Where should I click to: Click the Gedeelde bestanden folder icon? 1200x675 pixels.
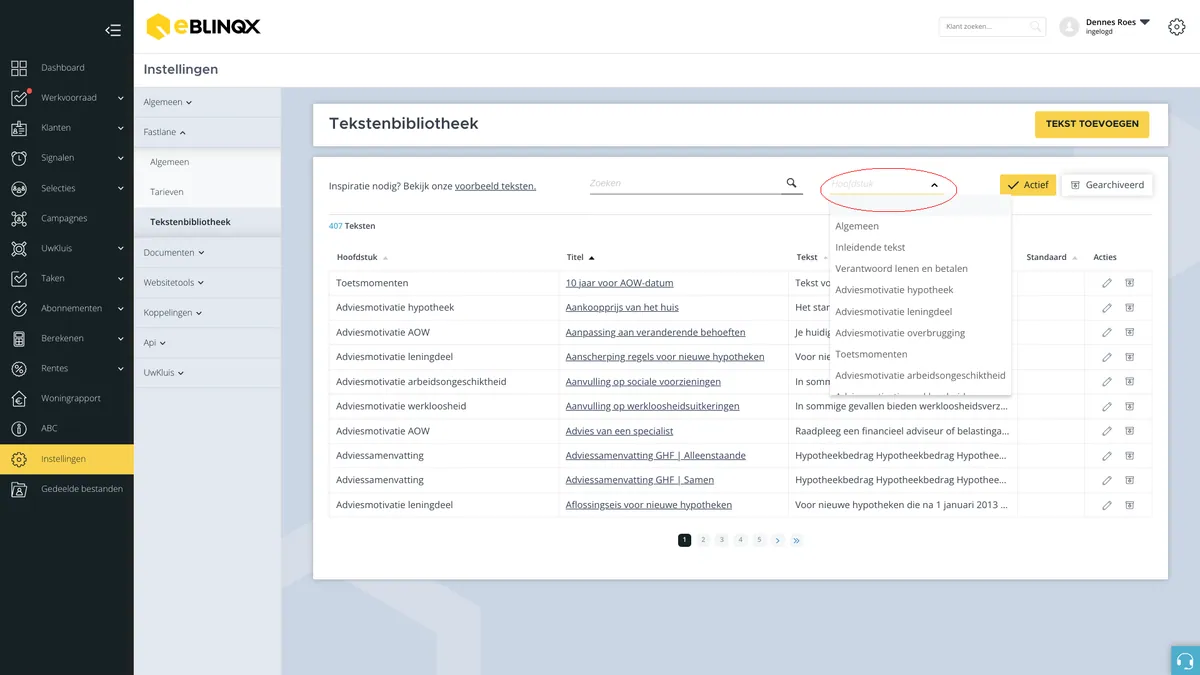point(19,489)
